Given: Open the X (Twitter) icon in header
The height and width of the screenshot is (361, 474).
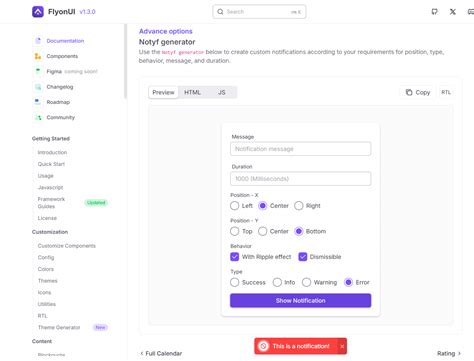Looking at the screenshot, I should pos(453,12).
